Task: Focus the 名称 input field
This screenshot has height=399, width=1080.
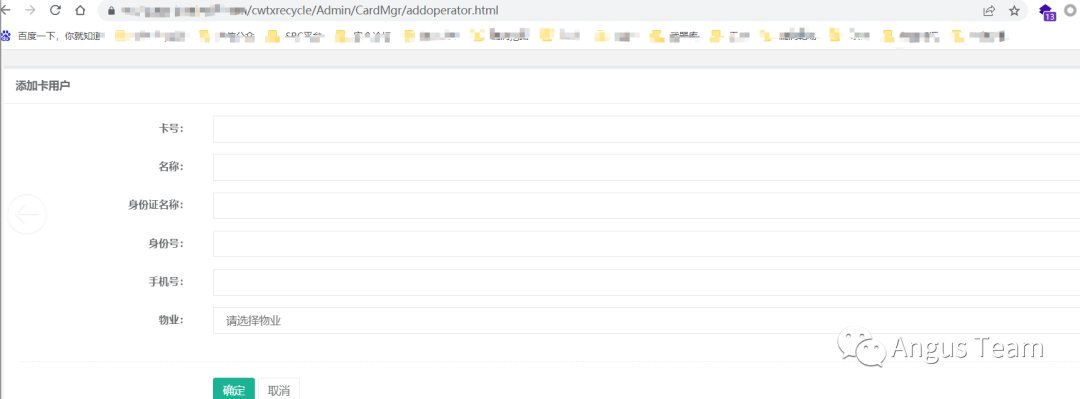Action: click(x=646, y=167)
